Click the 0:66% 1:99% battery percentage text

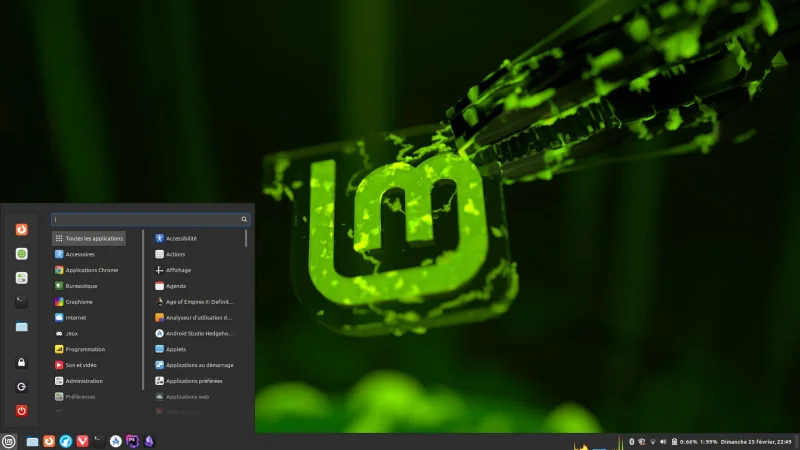point(698,442)
